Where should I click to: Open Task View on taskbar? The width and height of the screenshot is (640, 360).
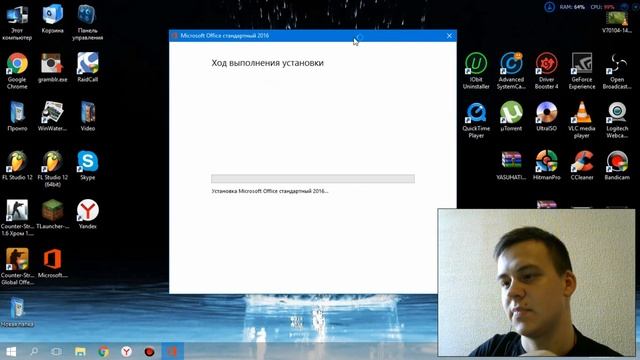(x=57, y=351)
